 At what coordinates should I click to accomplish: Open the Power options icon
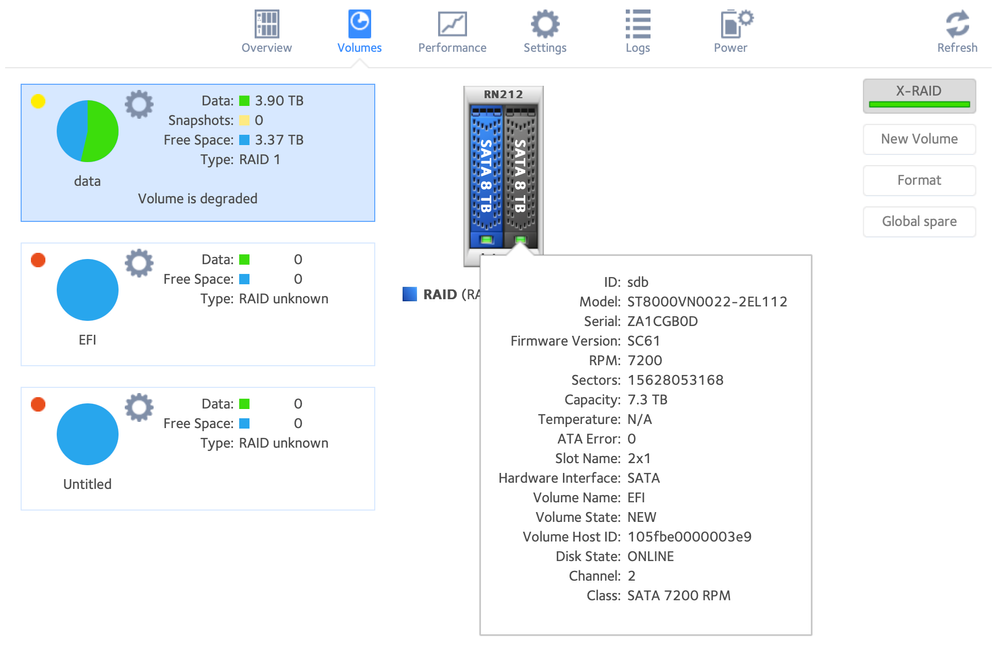click(735, 24)
